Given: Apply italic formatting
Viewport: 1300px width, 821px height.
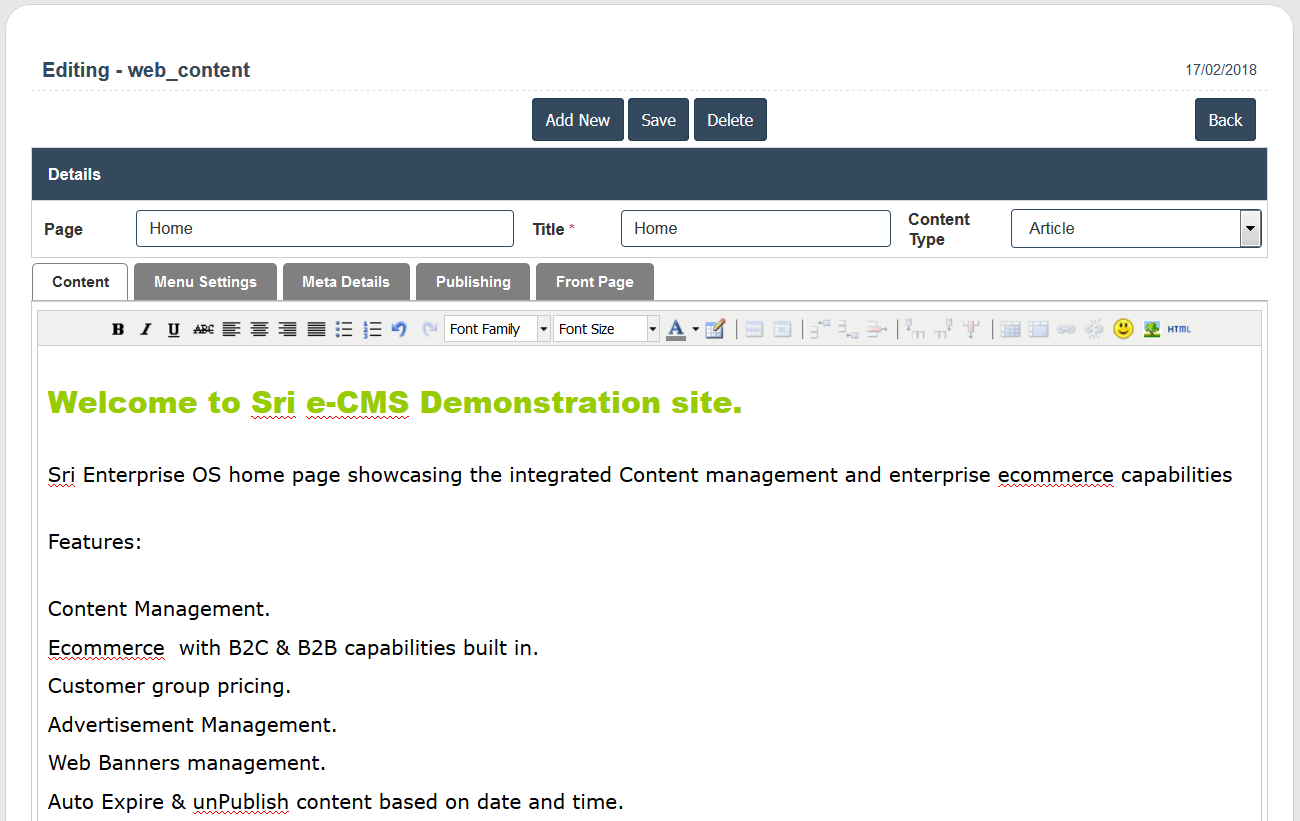Looking at the screenshot, I should tap(146, 329).
